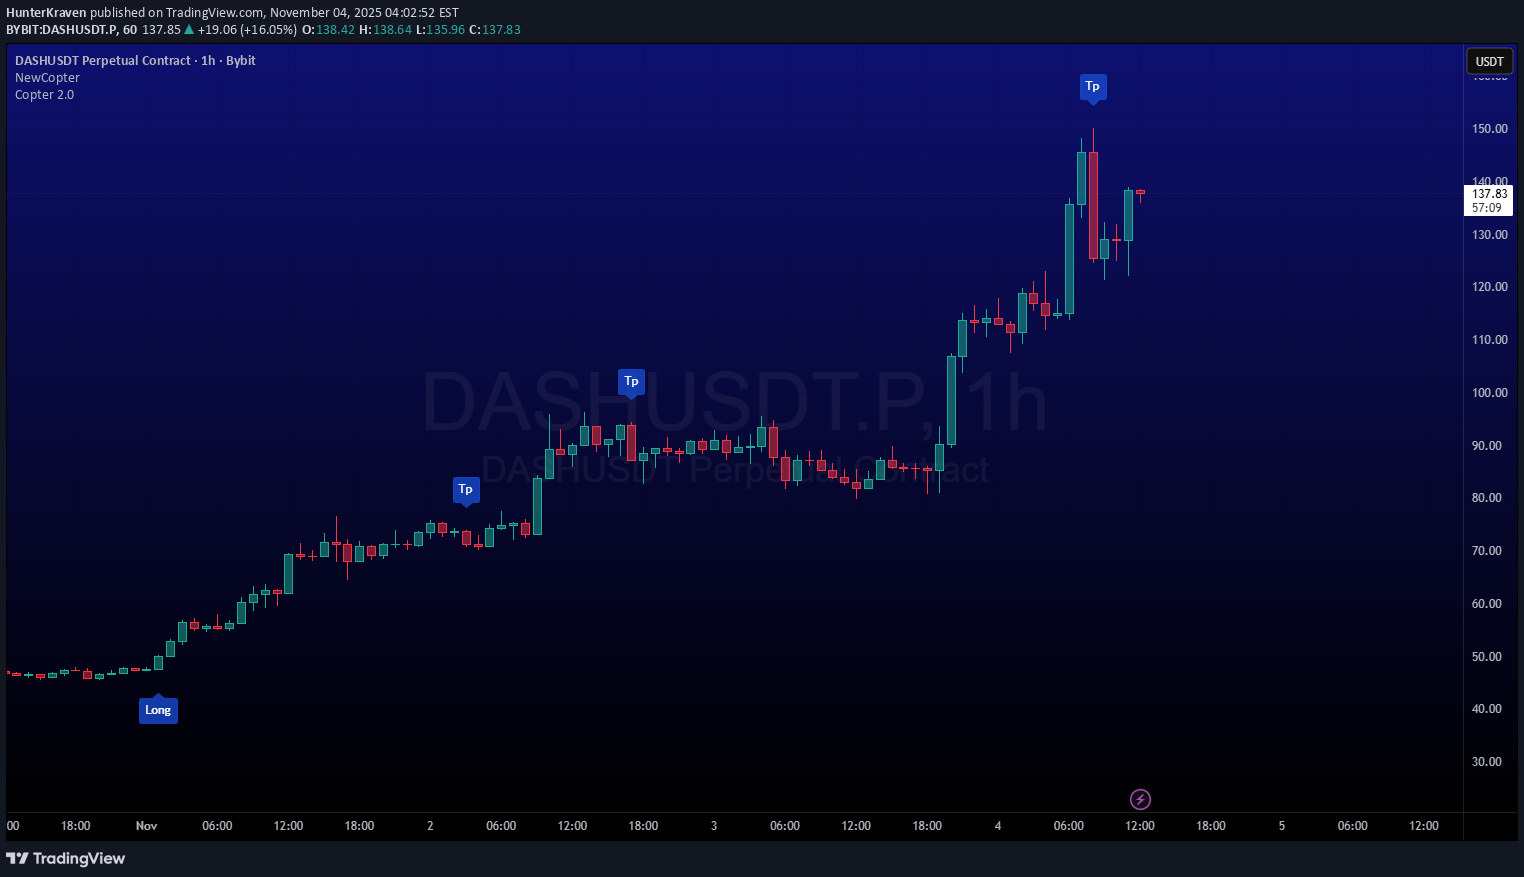Viewport: 1524px width, 877px height.
Task: Open the USDT currency button on price scale
Action: pos(1489,61)
